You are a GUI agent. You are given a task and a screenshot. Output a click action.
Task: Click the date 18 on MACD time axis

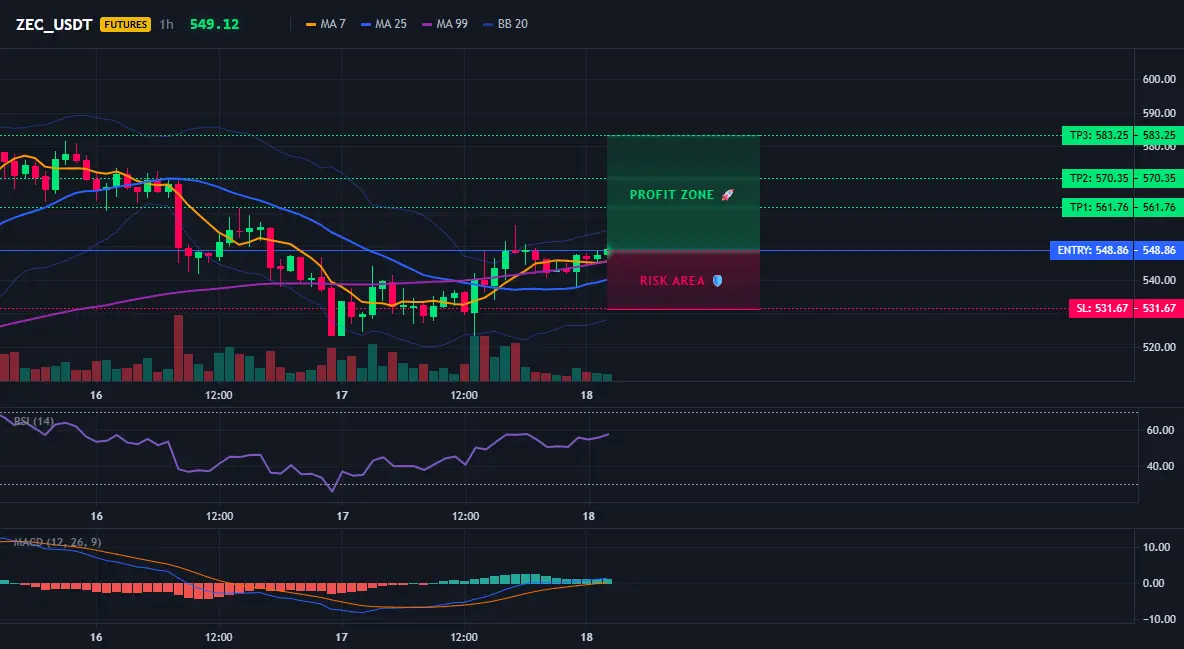pos(588,637)
